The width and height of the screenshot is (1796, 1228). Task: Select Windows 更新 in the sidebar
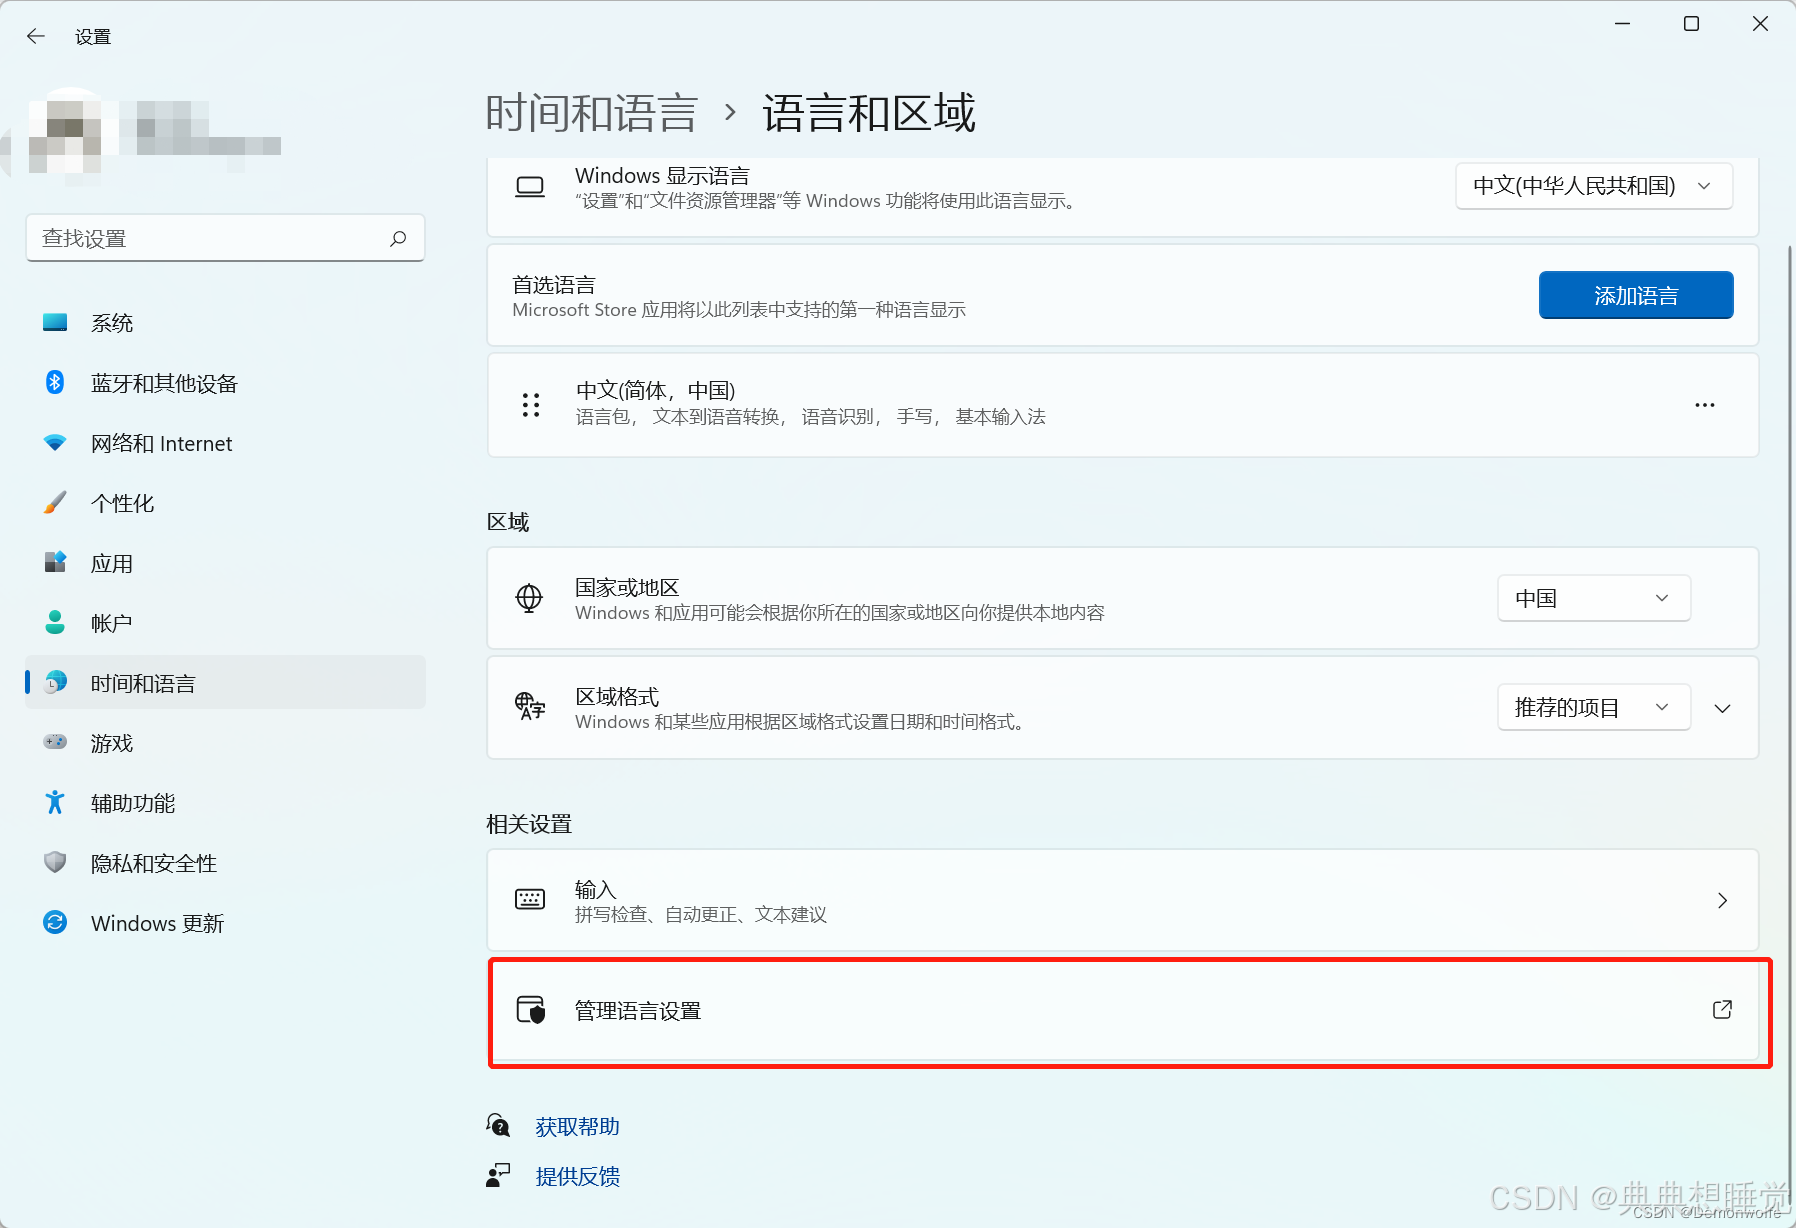click(226, 922)
